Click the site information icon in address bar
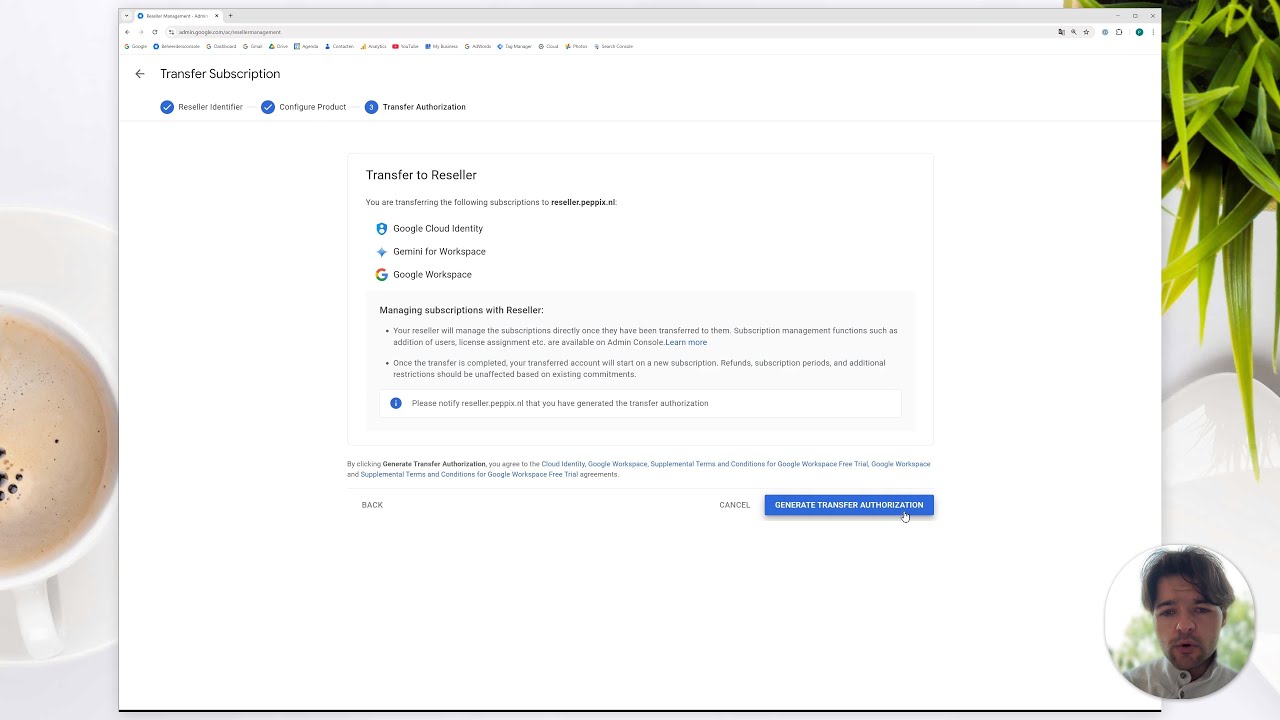Viewport: 1280px width, 720px height. pyautogui.click(x=171, y=32)
